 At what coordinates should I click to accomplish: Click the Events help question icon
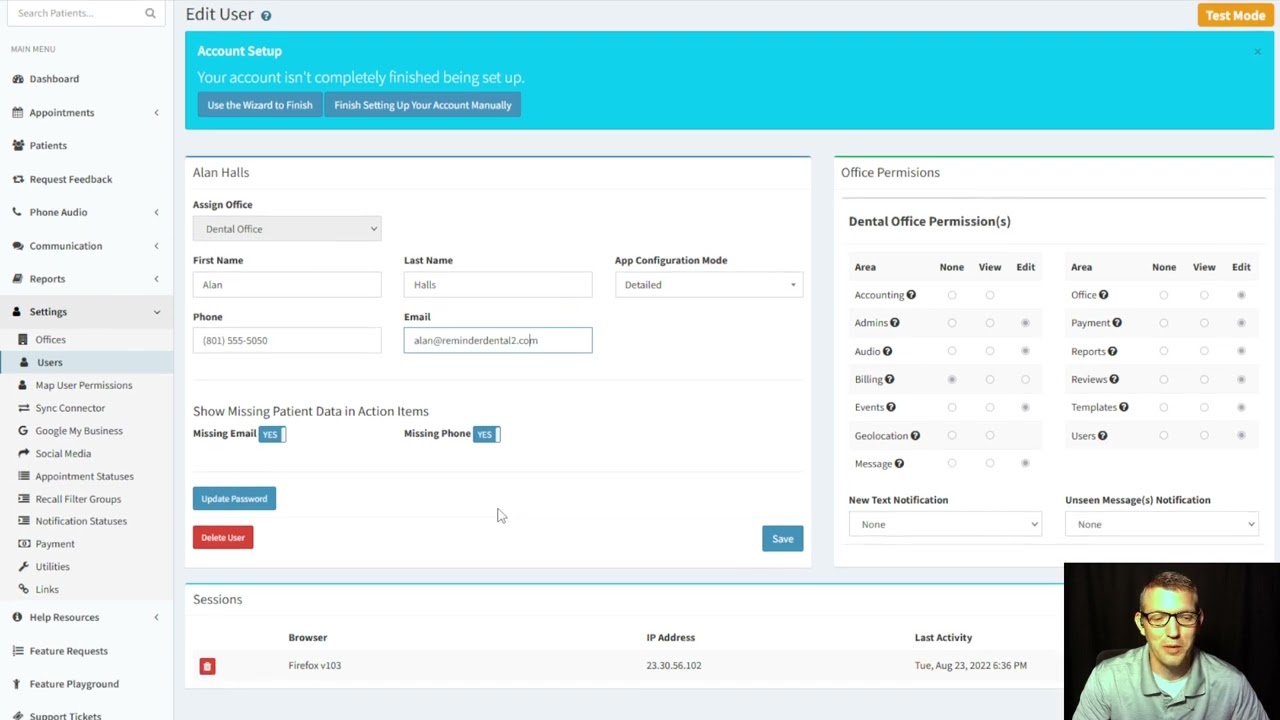(891, 407)
